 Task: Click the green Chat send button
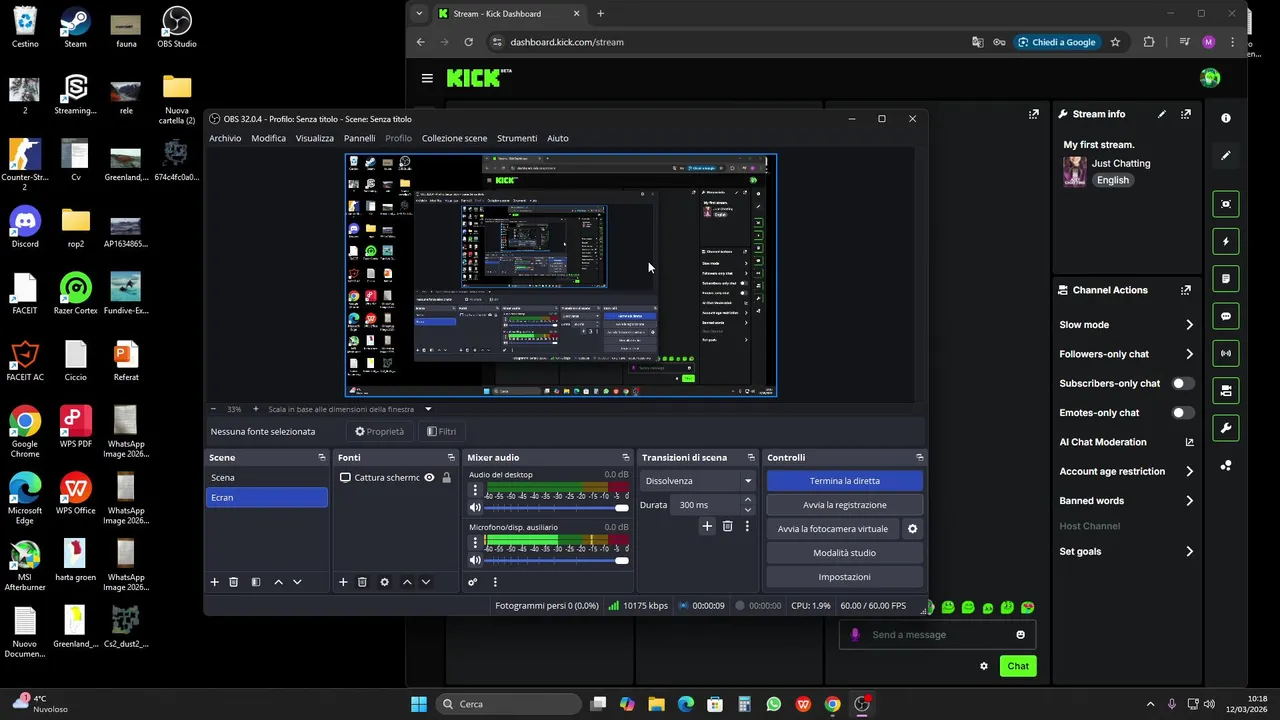[x=1018, y=666]
